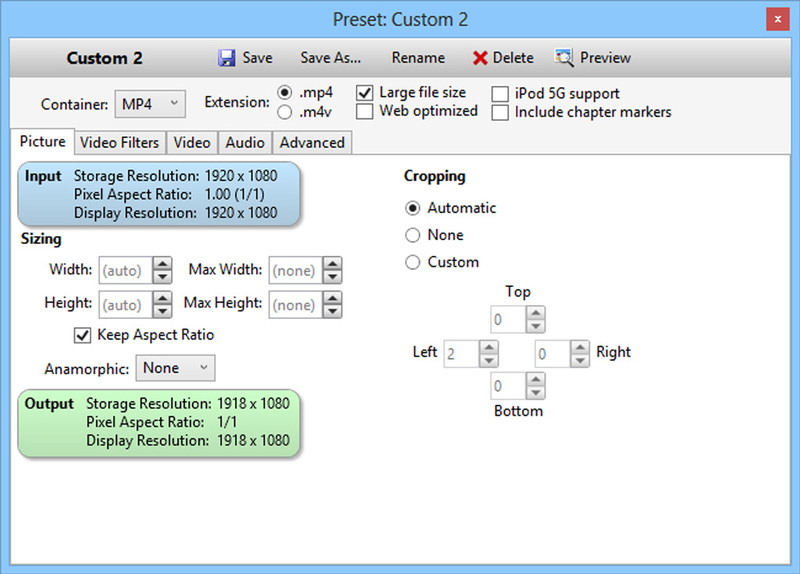Screen dimensions: 800x574
Task: Enable the Web optimized checkbox
Action: tap(364, 111)
